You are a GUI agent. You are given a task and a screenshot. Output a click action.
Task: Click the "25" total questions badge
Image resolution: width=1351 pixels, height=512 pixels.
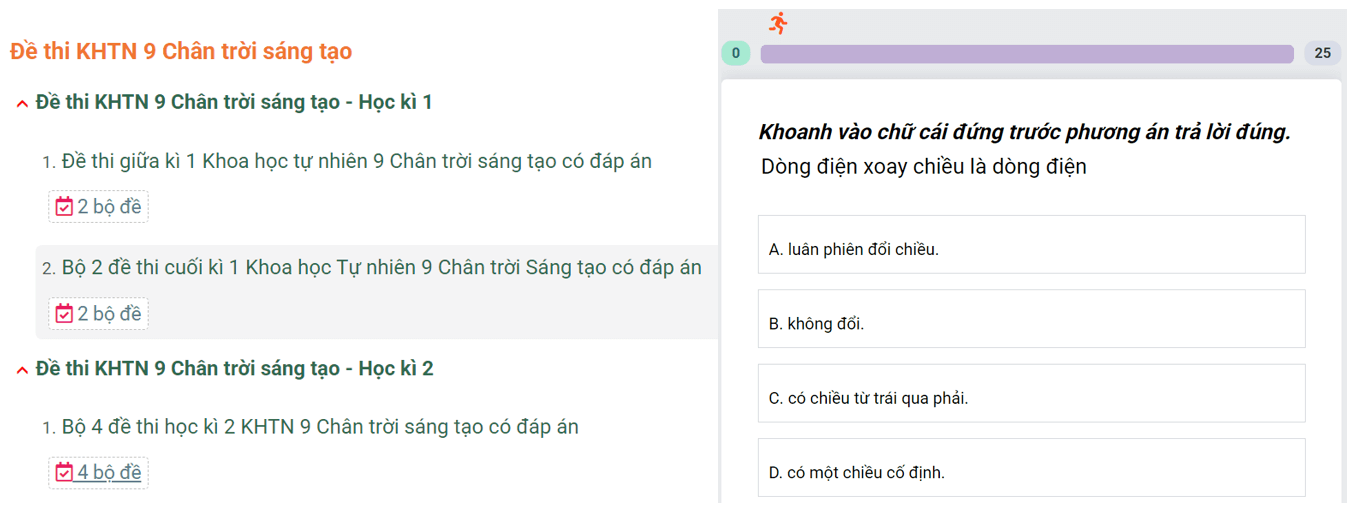click(x=1322, y=54)
